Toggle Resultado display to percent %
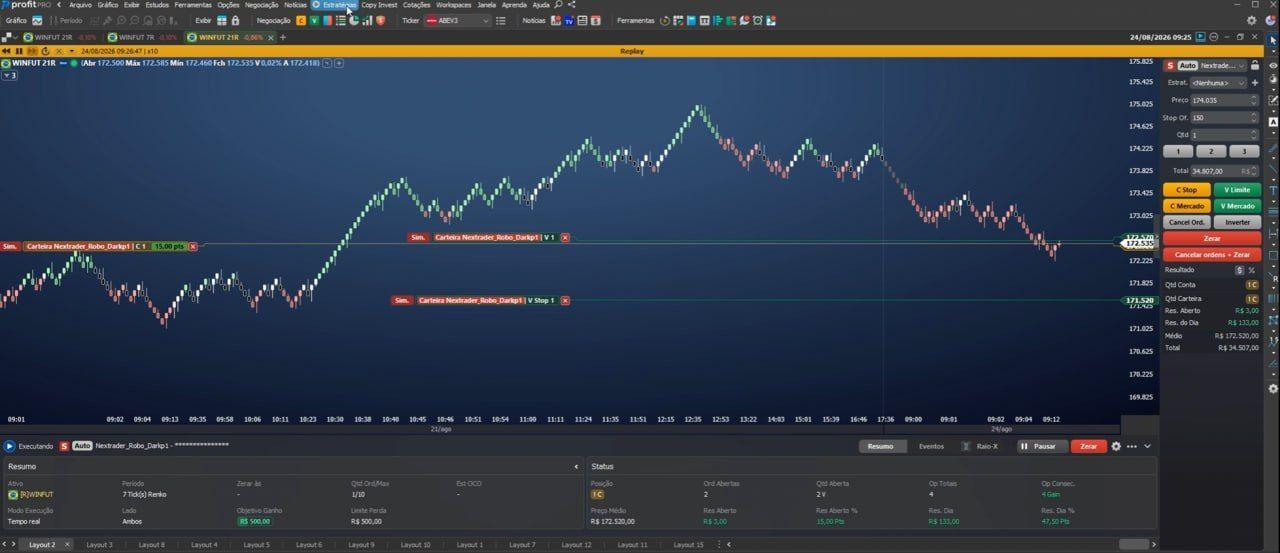 point(1252,270)
